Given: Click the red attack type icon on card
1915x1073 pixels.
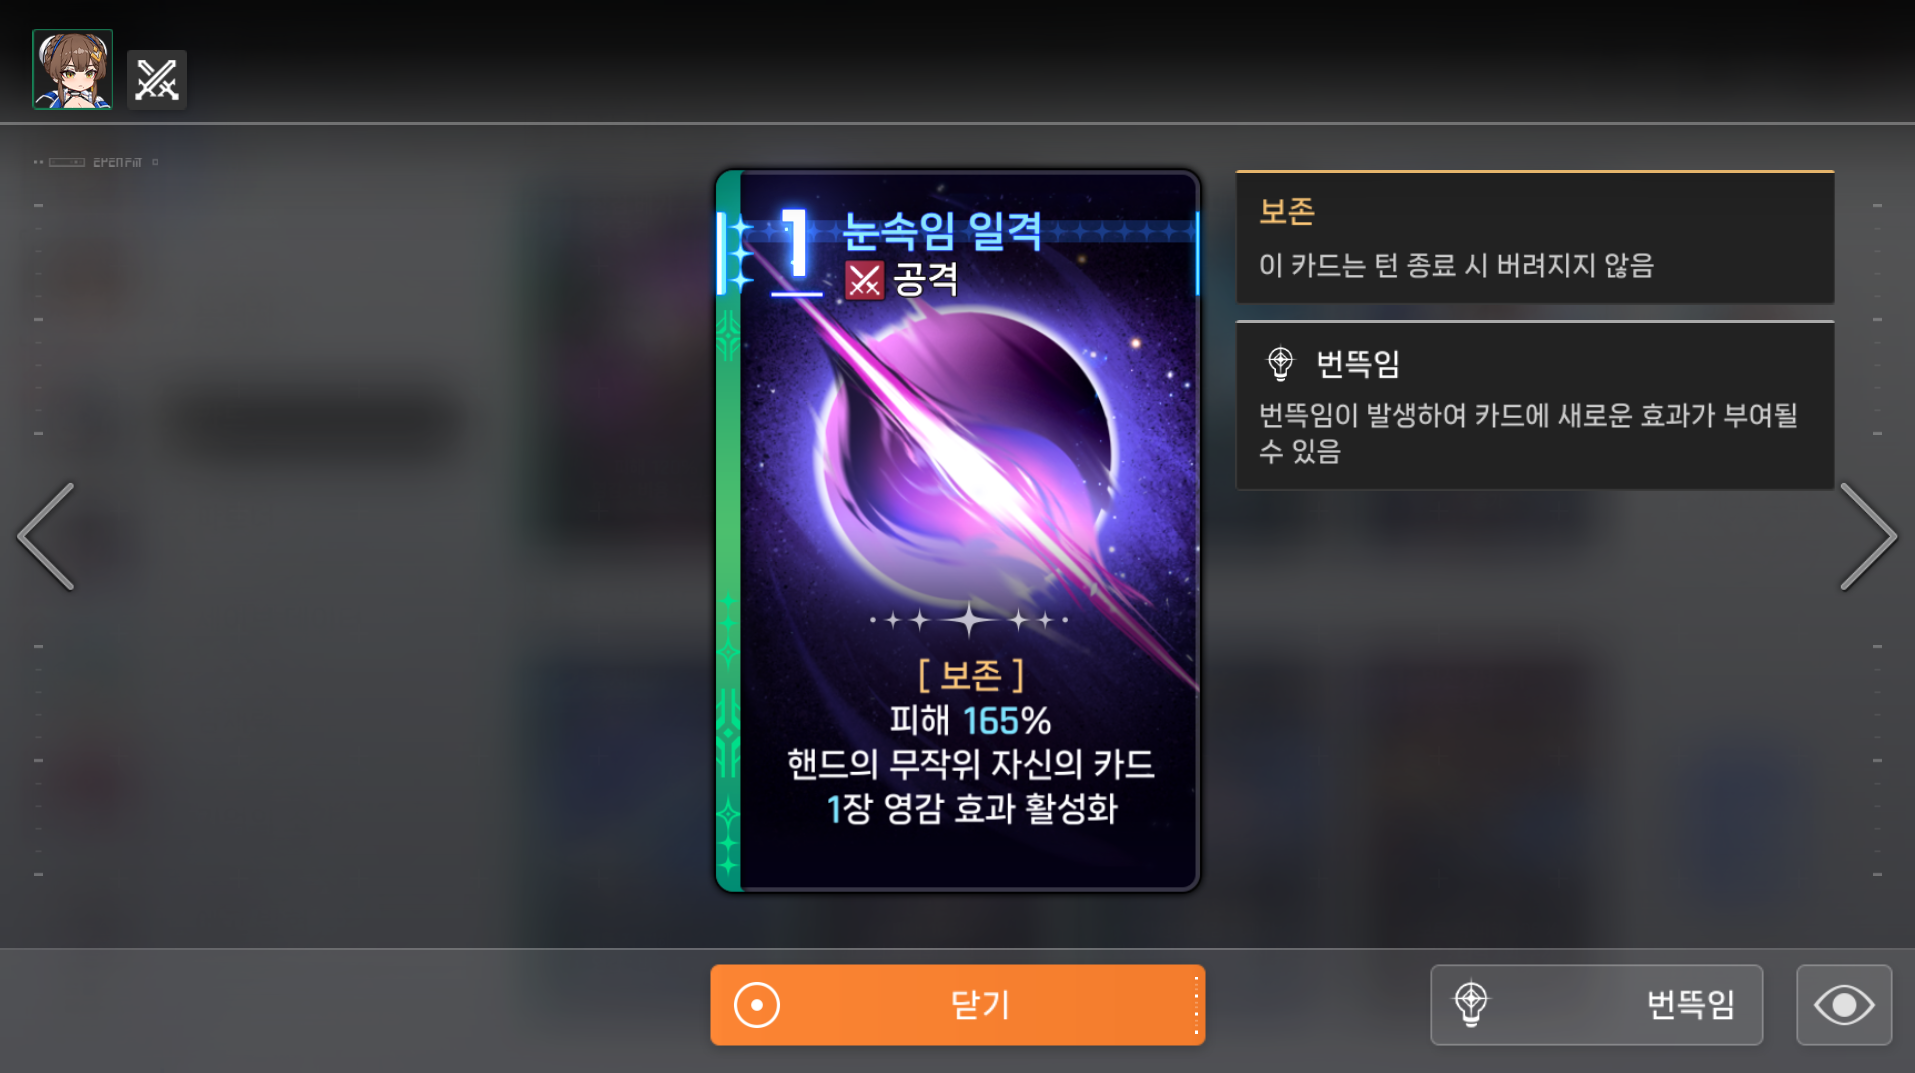Looking at the screenshot, I should (x=864, y=280).
